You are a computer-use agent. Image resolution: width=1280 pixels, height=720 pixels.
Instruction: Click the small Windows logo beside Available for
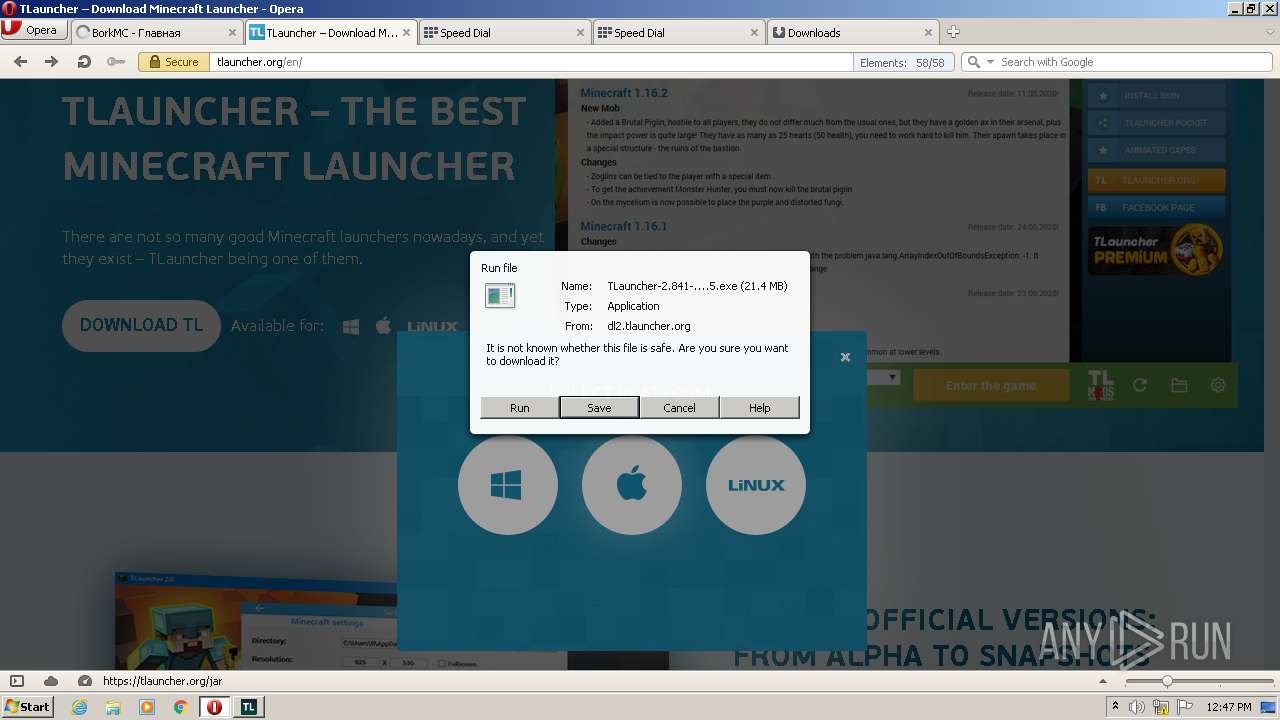tap(351, 326)
